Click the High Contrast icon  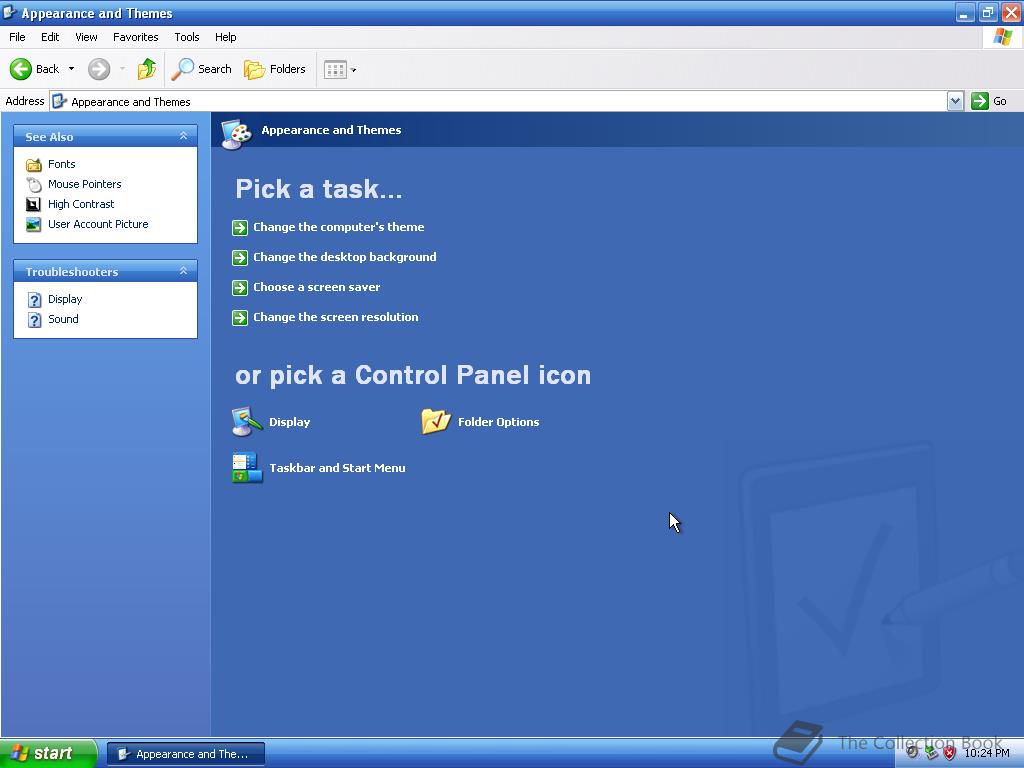click(x=33, y=204)
